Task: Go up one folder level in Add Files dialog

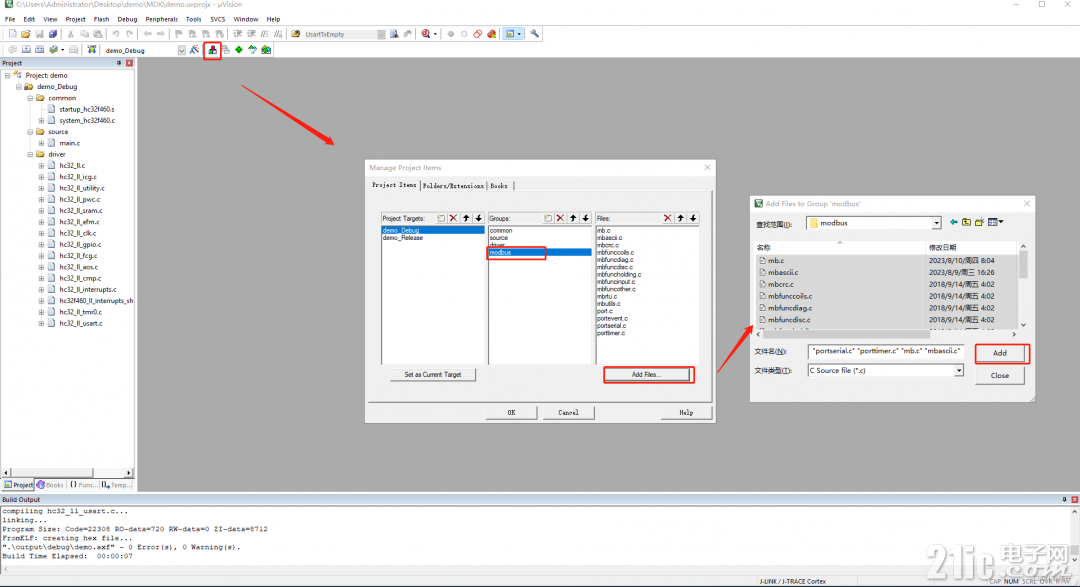Action: [x=966, y=223]
